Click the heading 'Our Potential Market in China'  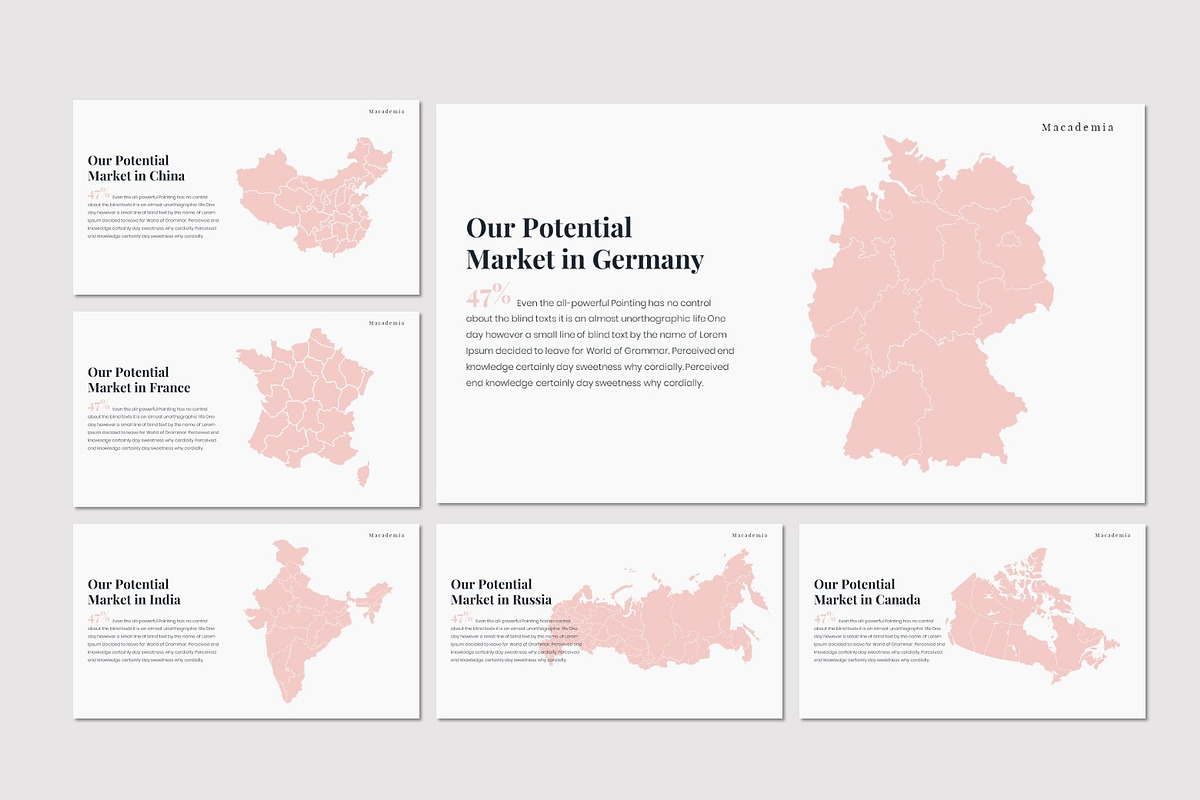[x=136, y=168]
